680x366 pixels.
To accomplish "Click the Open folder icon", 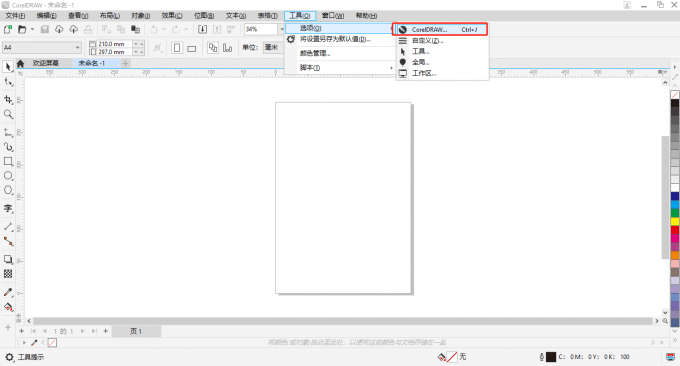I will (x=22, y=29).
